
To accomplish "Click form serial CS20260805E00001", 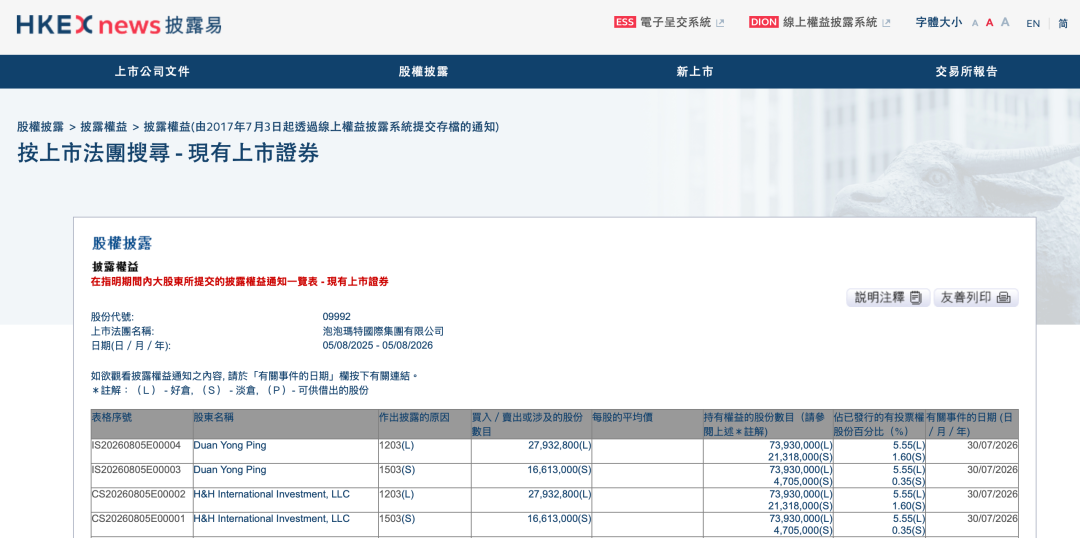I will (136, 519).
